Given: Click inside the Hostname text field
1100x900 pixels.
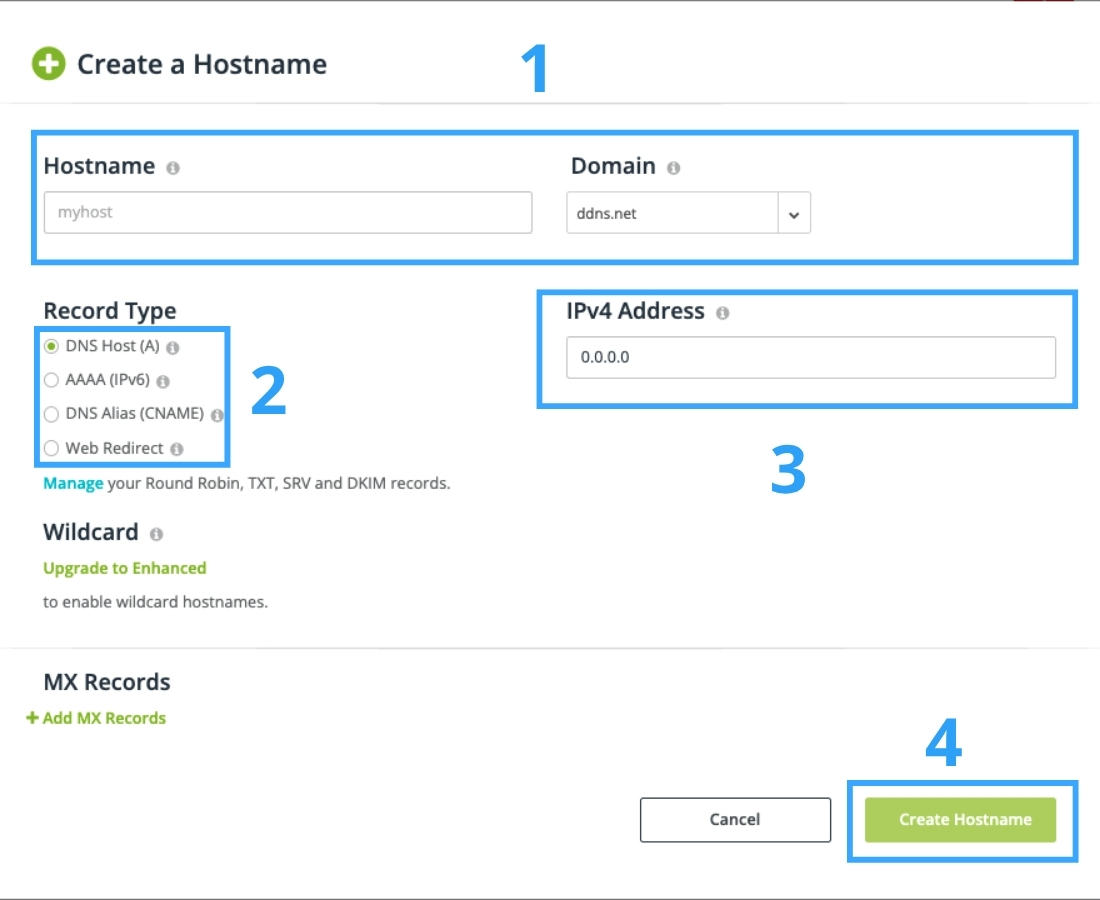Looking at the screenshot, I should click(287, 212).
